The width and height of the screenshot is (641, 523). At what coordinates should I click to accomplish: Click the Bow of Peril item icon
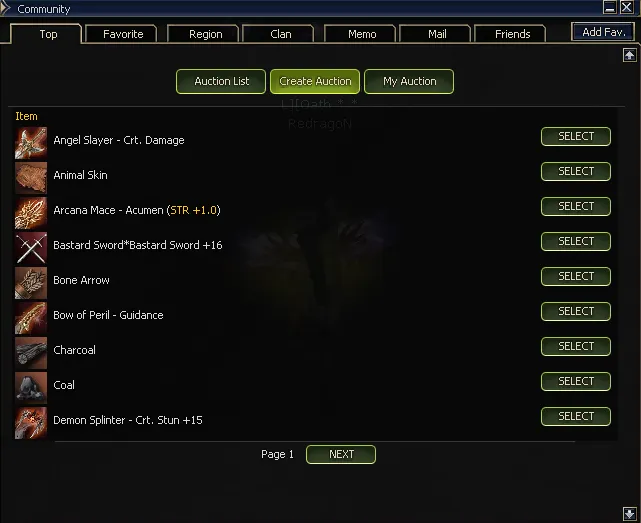(31, 318)
